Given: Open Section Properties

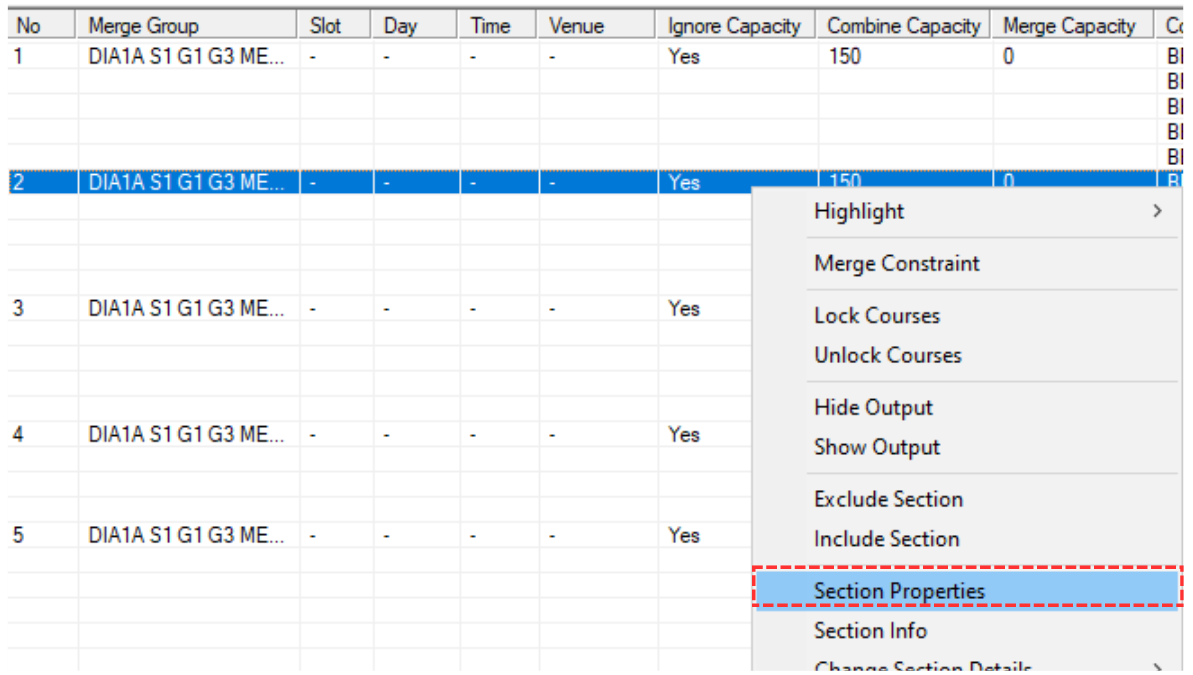Looking at the screenshot, I should click(899, 591).
